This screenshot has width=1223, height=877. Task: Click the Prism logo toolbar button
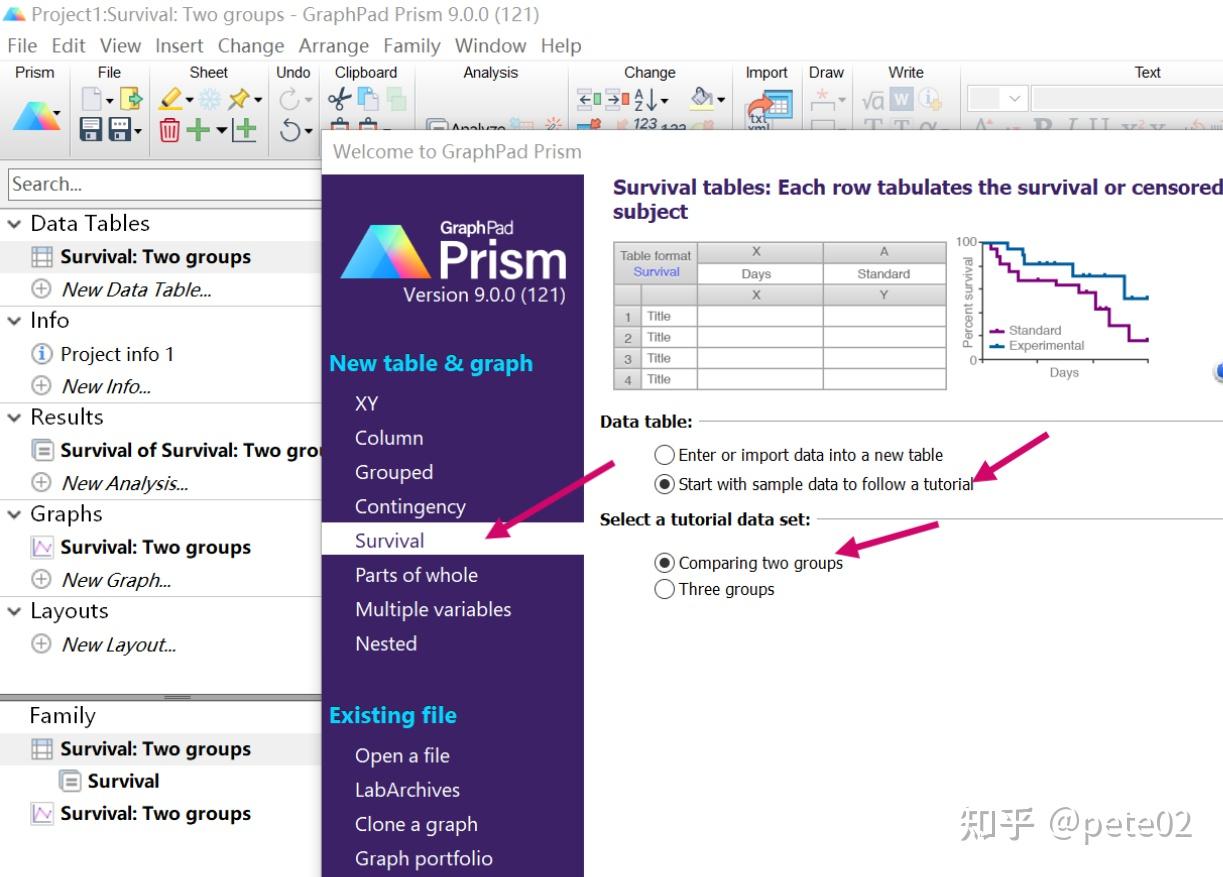[36, 117]
